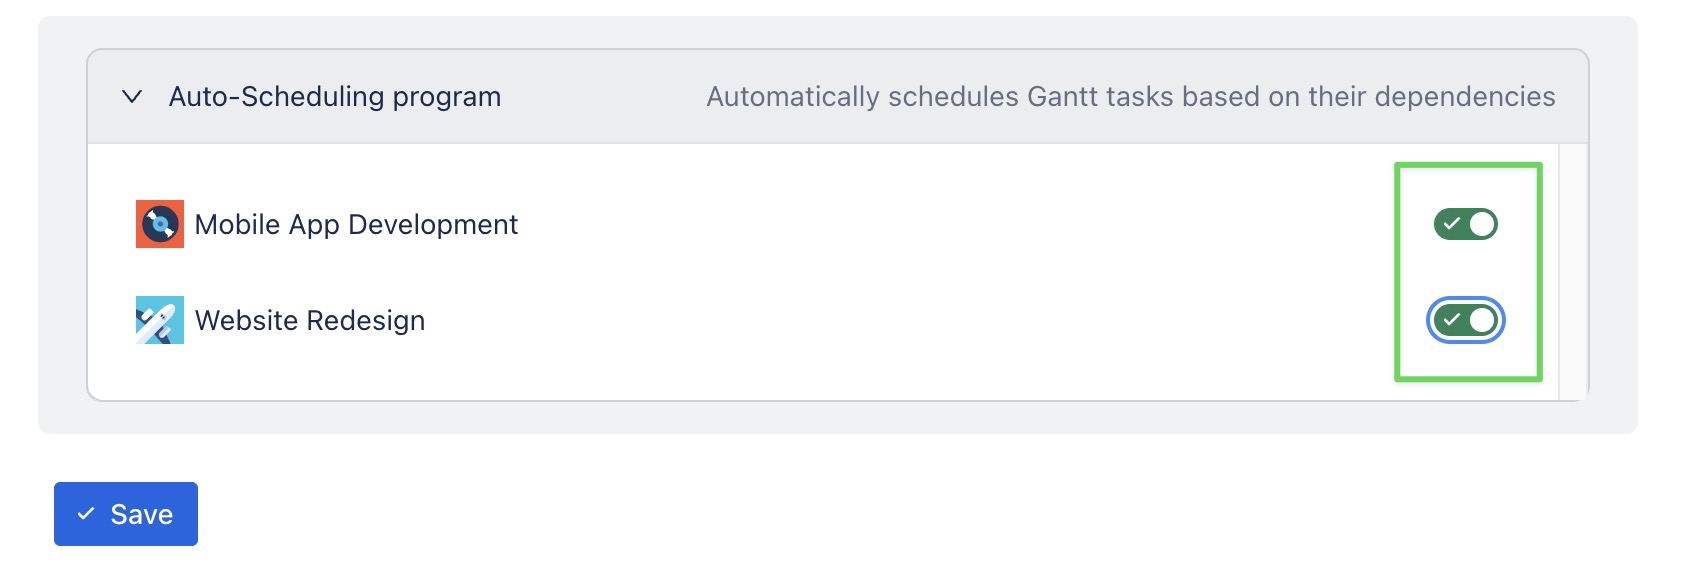Disable auto-scheduling for Mobile App Development

tap(1465, 224)
